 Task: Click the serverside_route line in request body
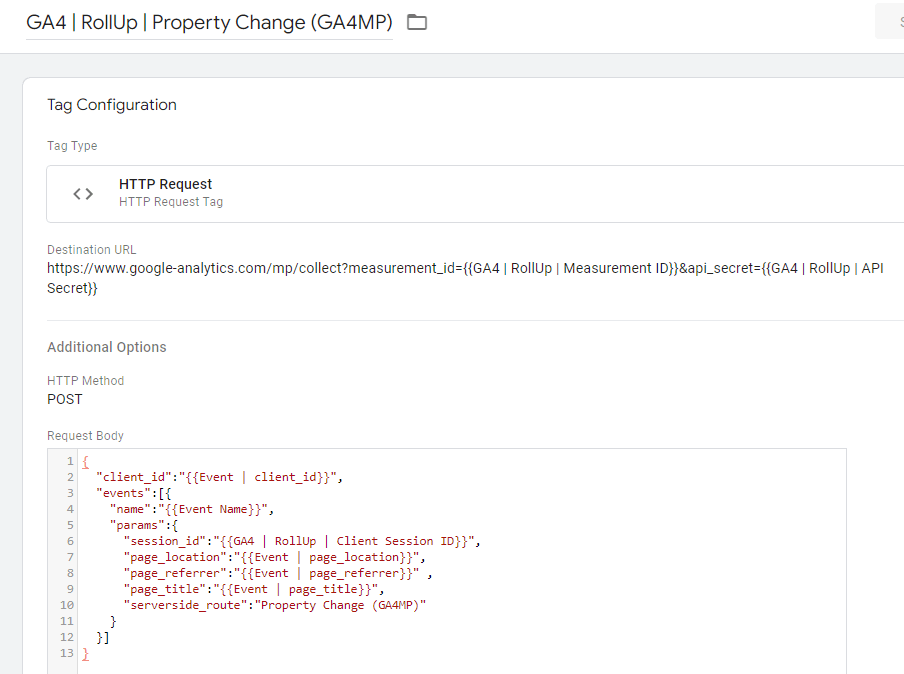coord(274,605)
